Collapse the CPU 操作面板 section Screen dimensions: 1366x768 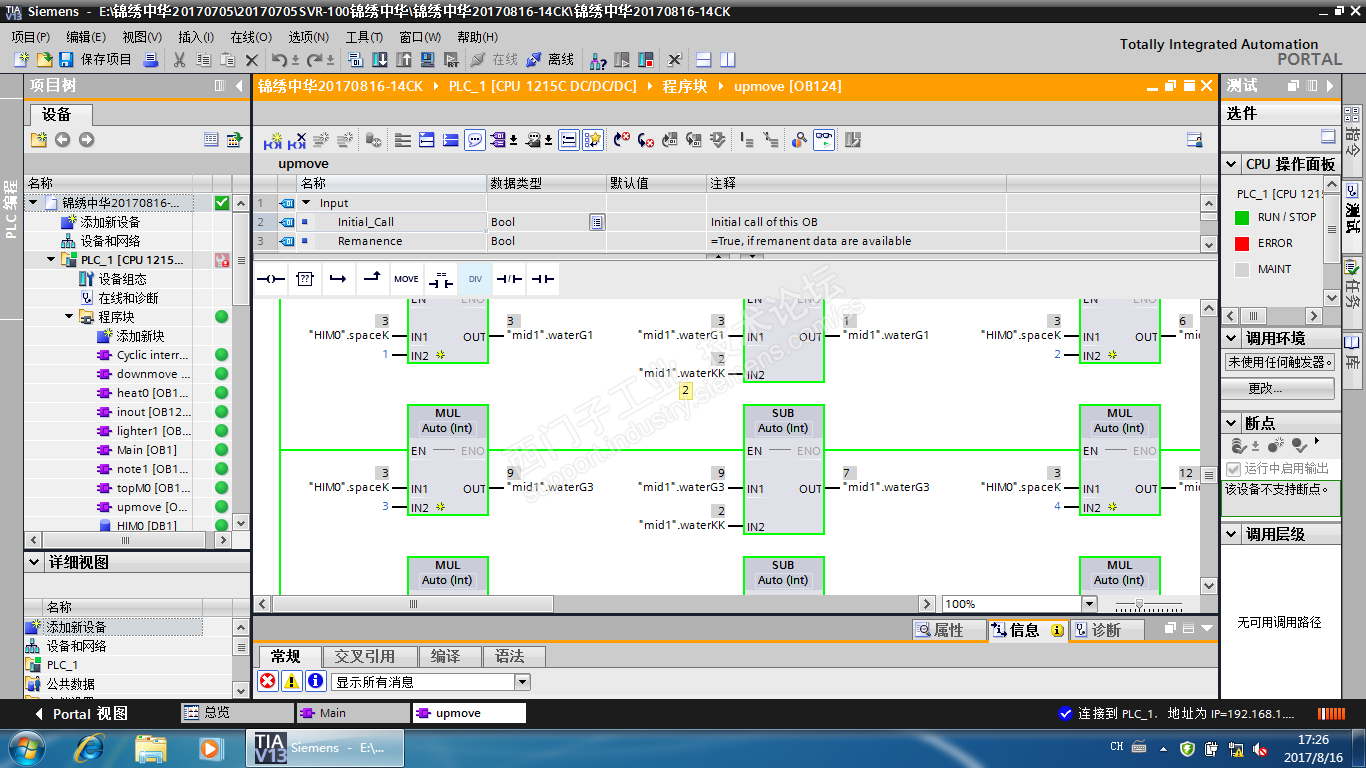[x=1232, y=164]
